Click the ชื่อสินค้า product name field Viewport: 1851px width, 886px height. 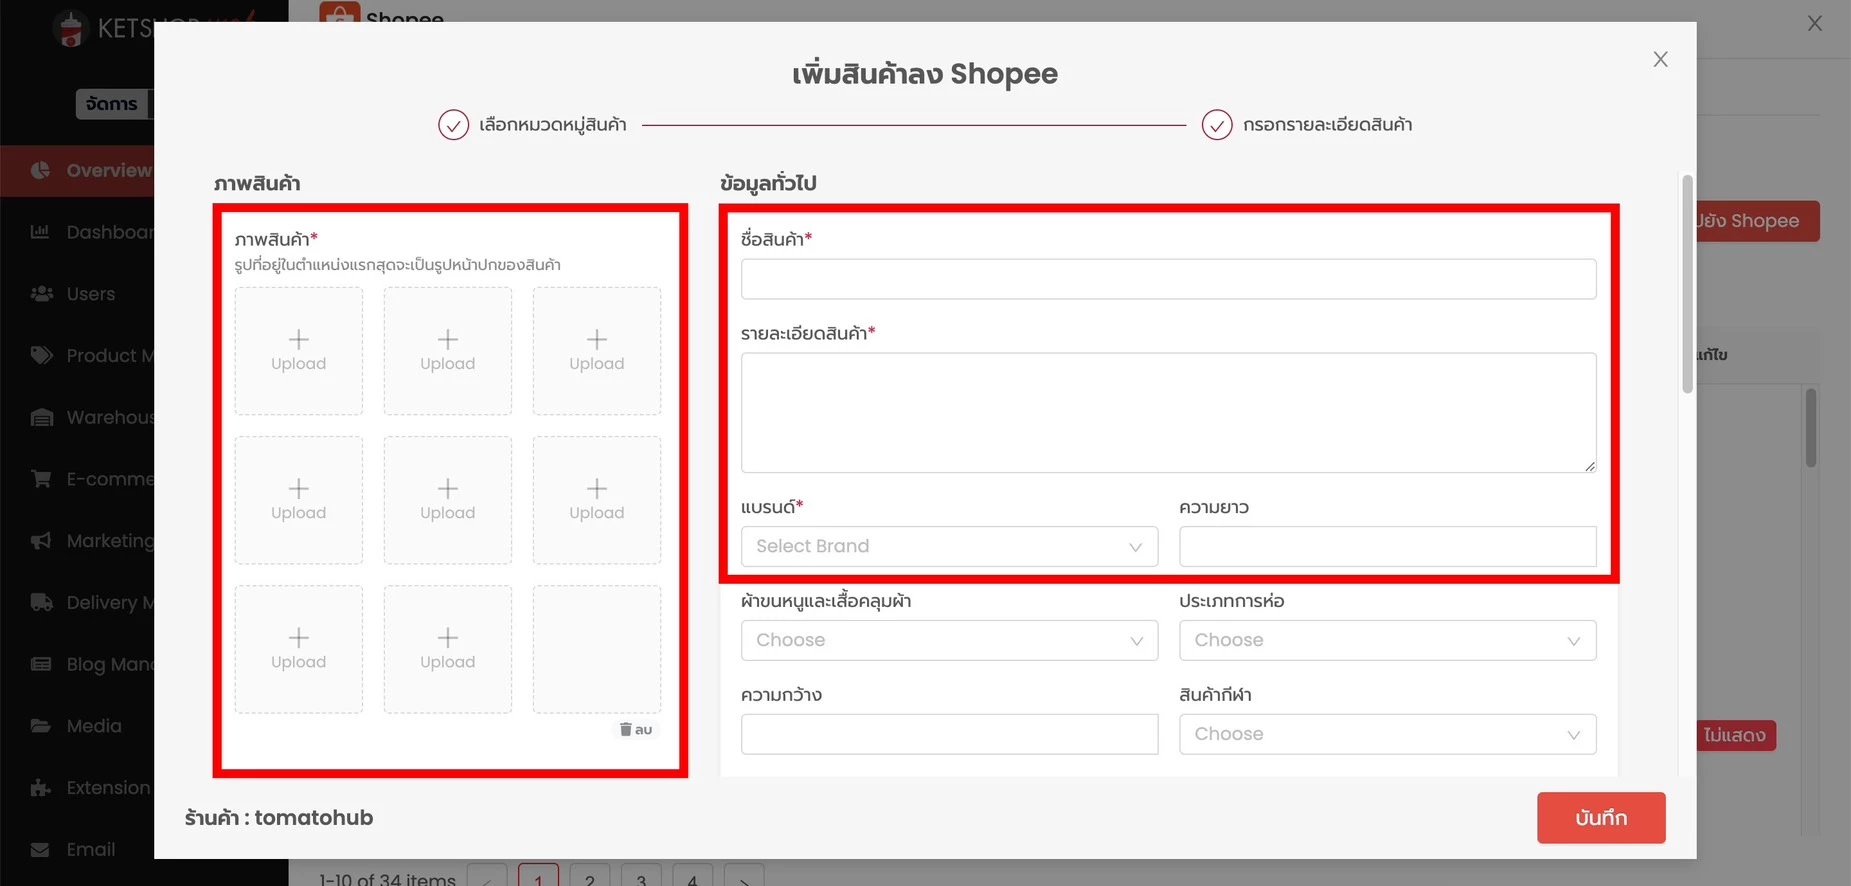tap(1167, 279)
